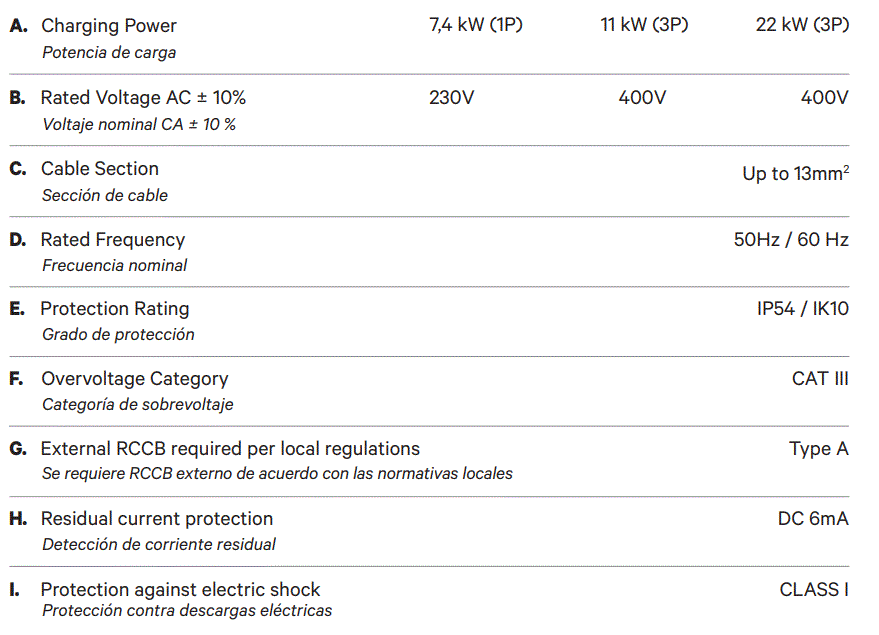The image size is (879, 635).
Task: Select the 'CAT III' value
Action: coord(820,379)
